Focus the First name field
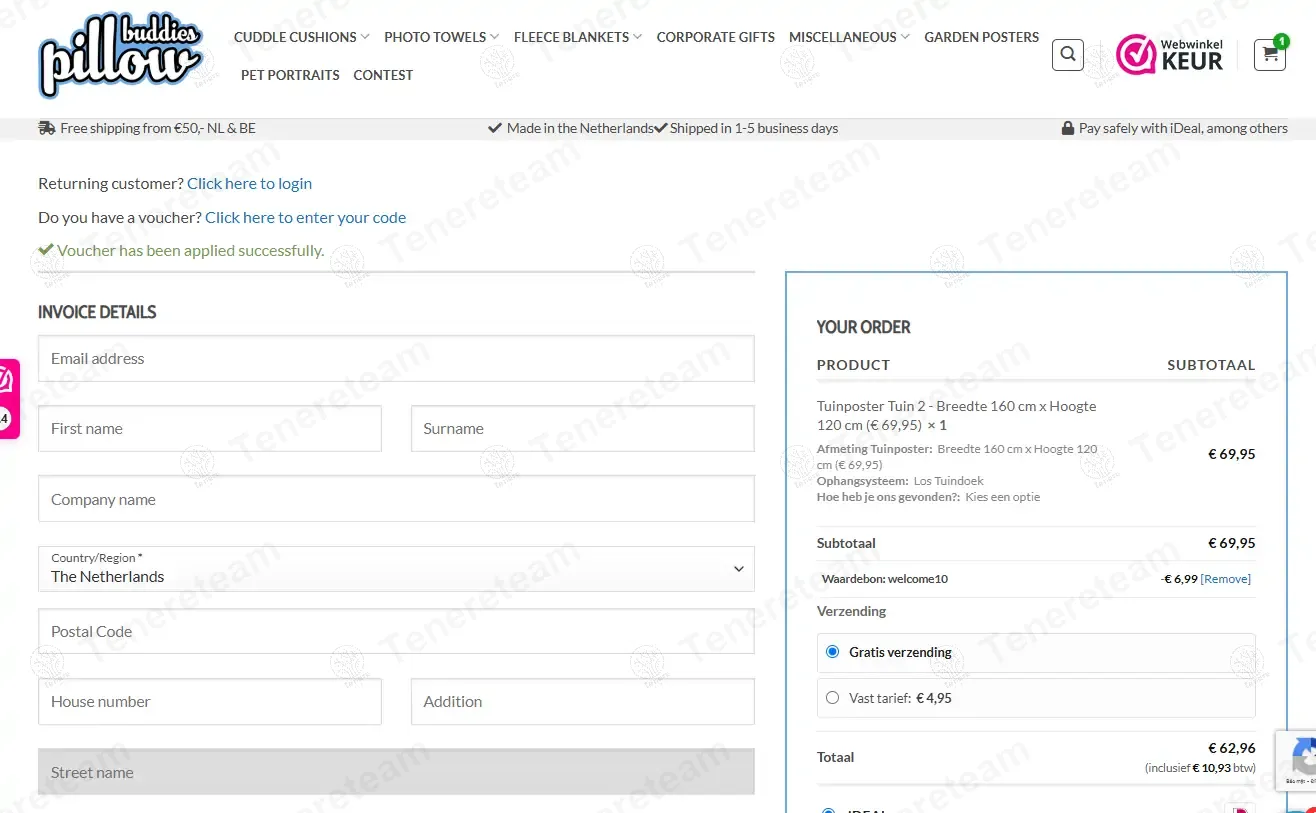This screenshot has height=813, width=1316. [210, 429]
